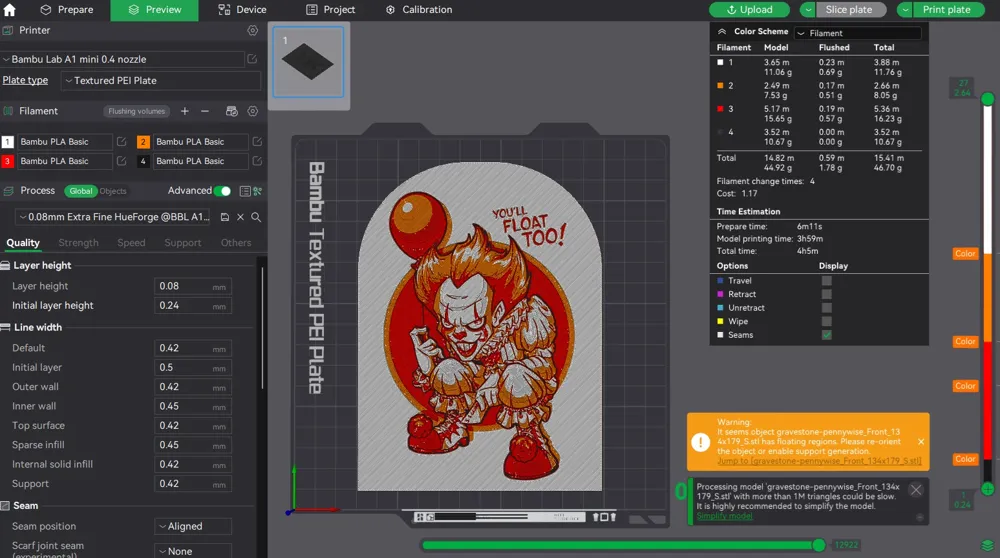Open the Calibration tab
Screen dimensions: 1000x558
[x=419, y=10]
